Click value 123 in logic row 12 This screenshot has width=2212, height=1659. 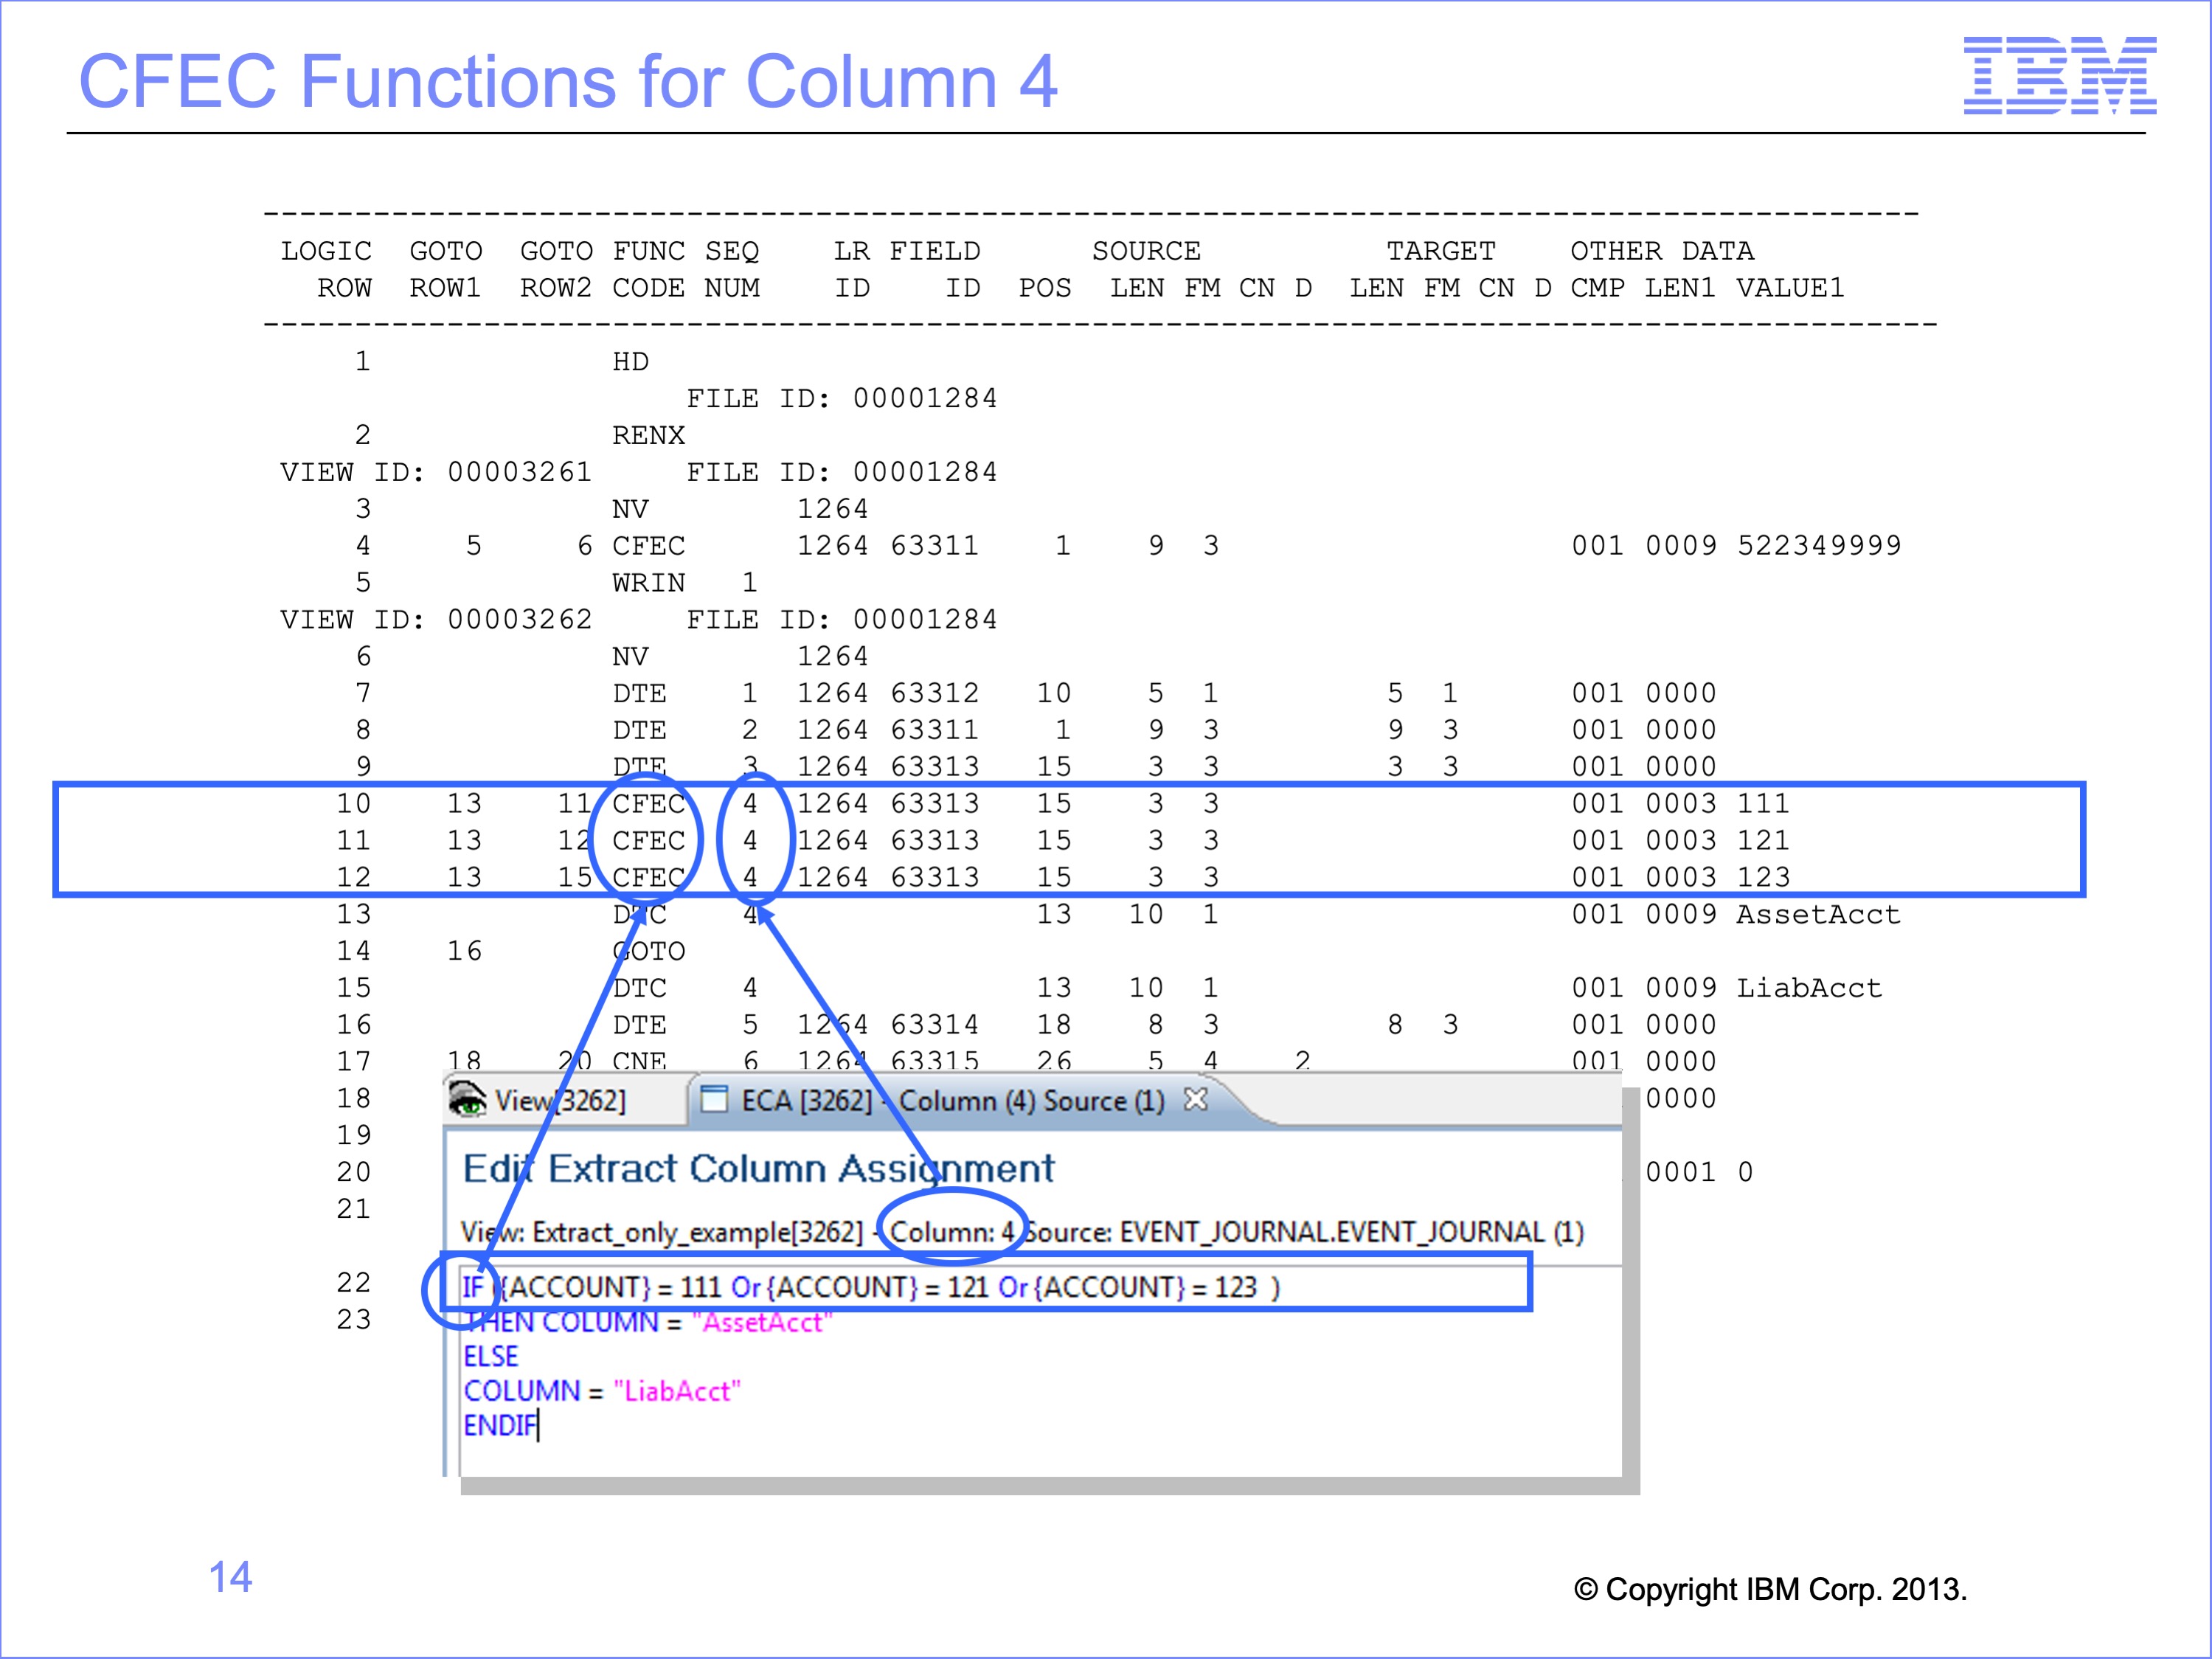click(x=1763, y=878)
